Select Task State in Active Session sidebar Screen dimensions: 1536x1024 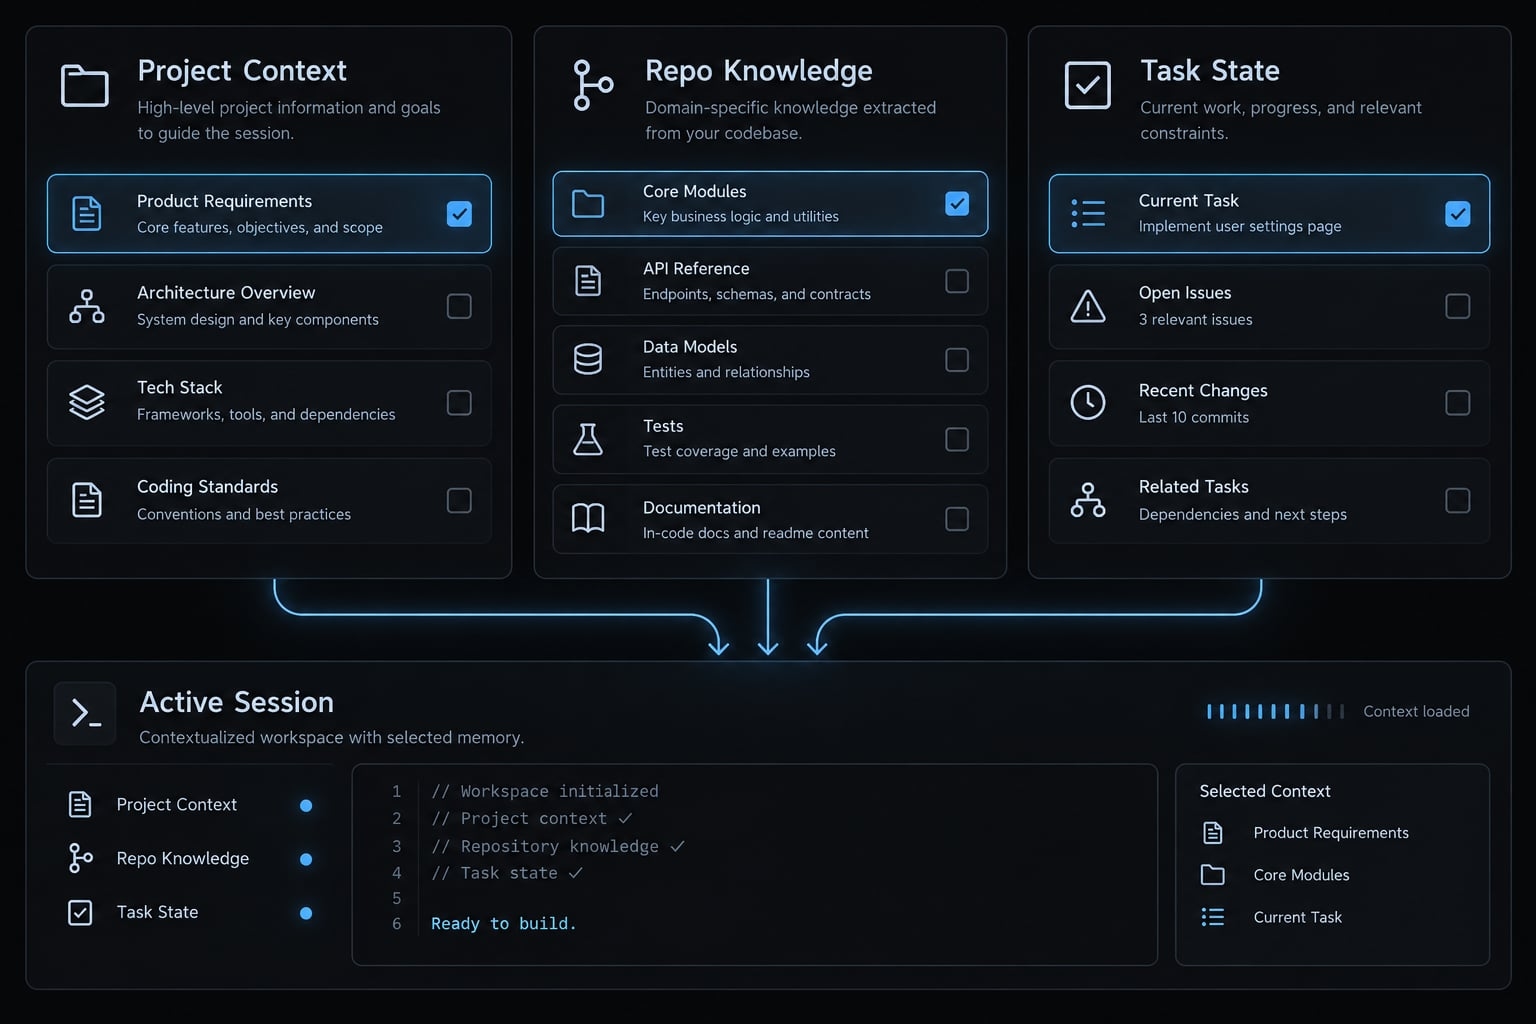190,912
